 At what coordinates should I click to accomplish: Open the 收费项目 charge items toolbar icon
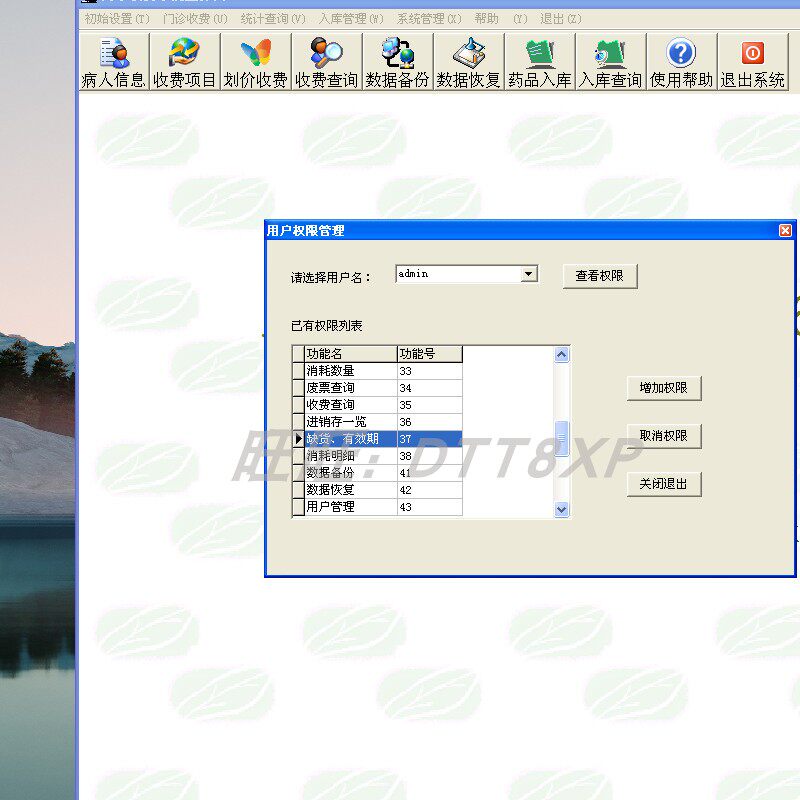tap(185, 62)
